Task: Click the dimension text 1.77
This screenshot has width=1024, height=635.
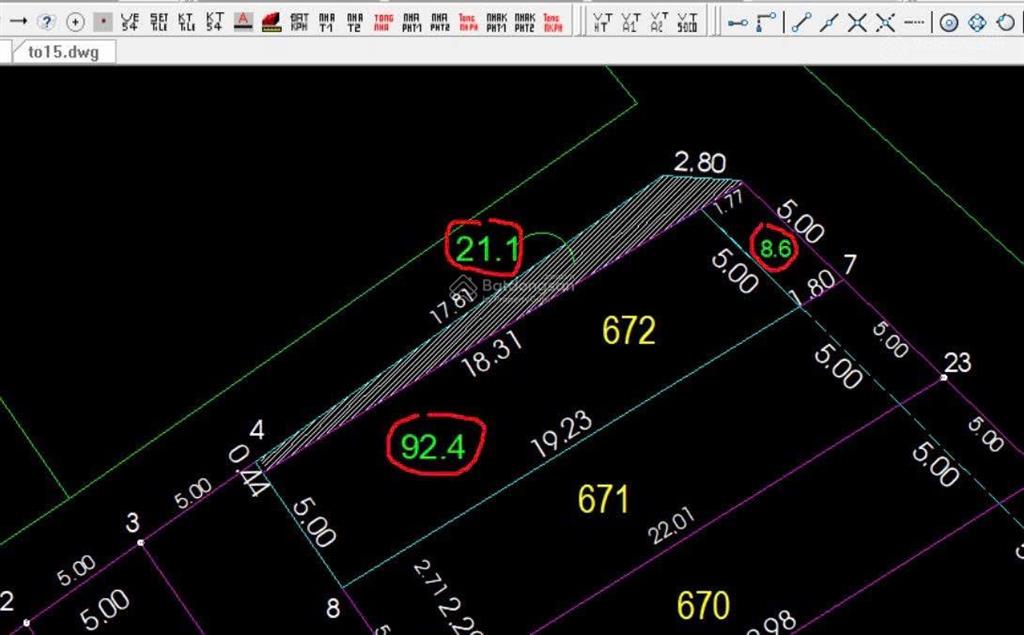Action: click(x=728, y=203)
